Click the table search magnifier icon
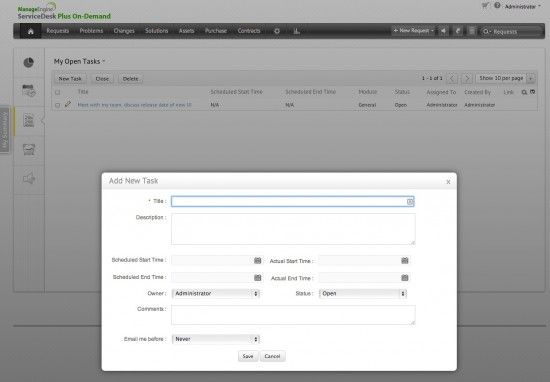 click(x=524, y=92)
